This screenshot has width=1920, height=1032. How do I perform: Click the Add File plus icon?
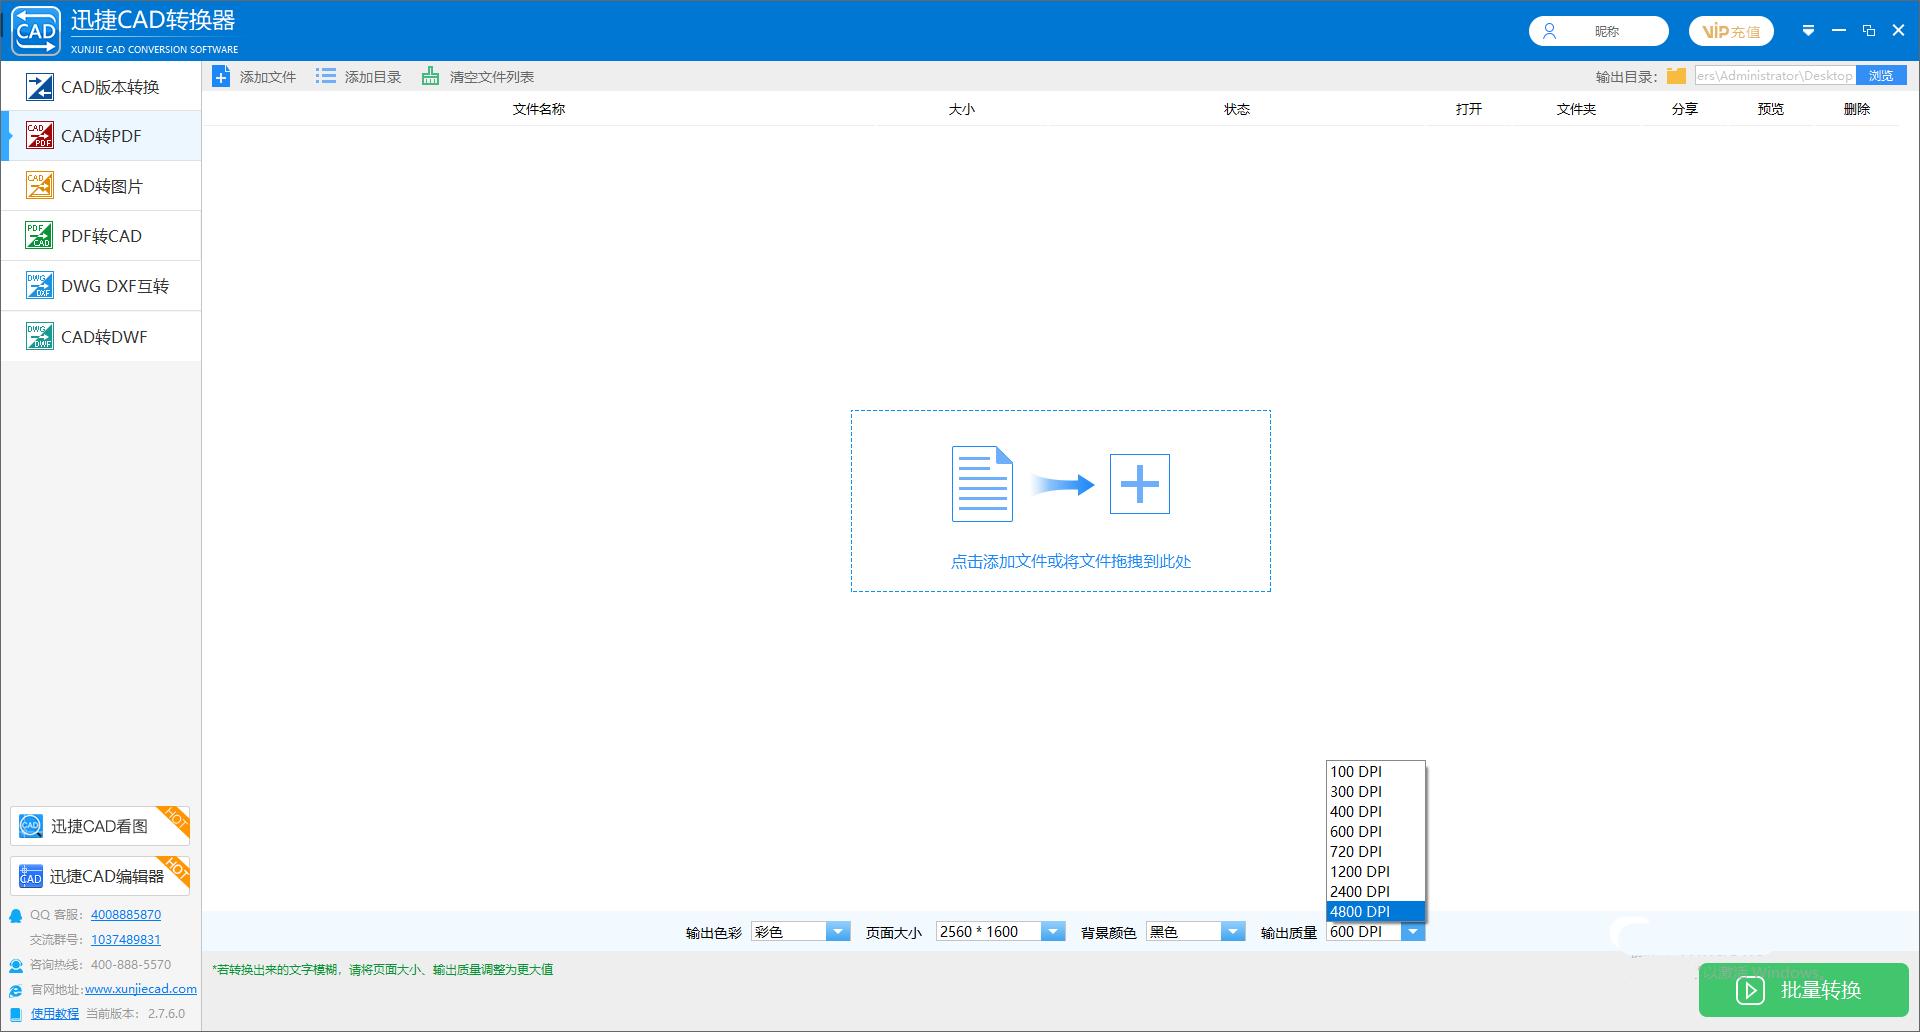tap(221, 77)
